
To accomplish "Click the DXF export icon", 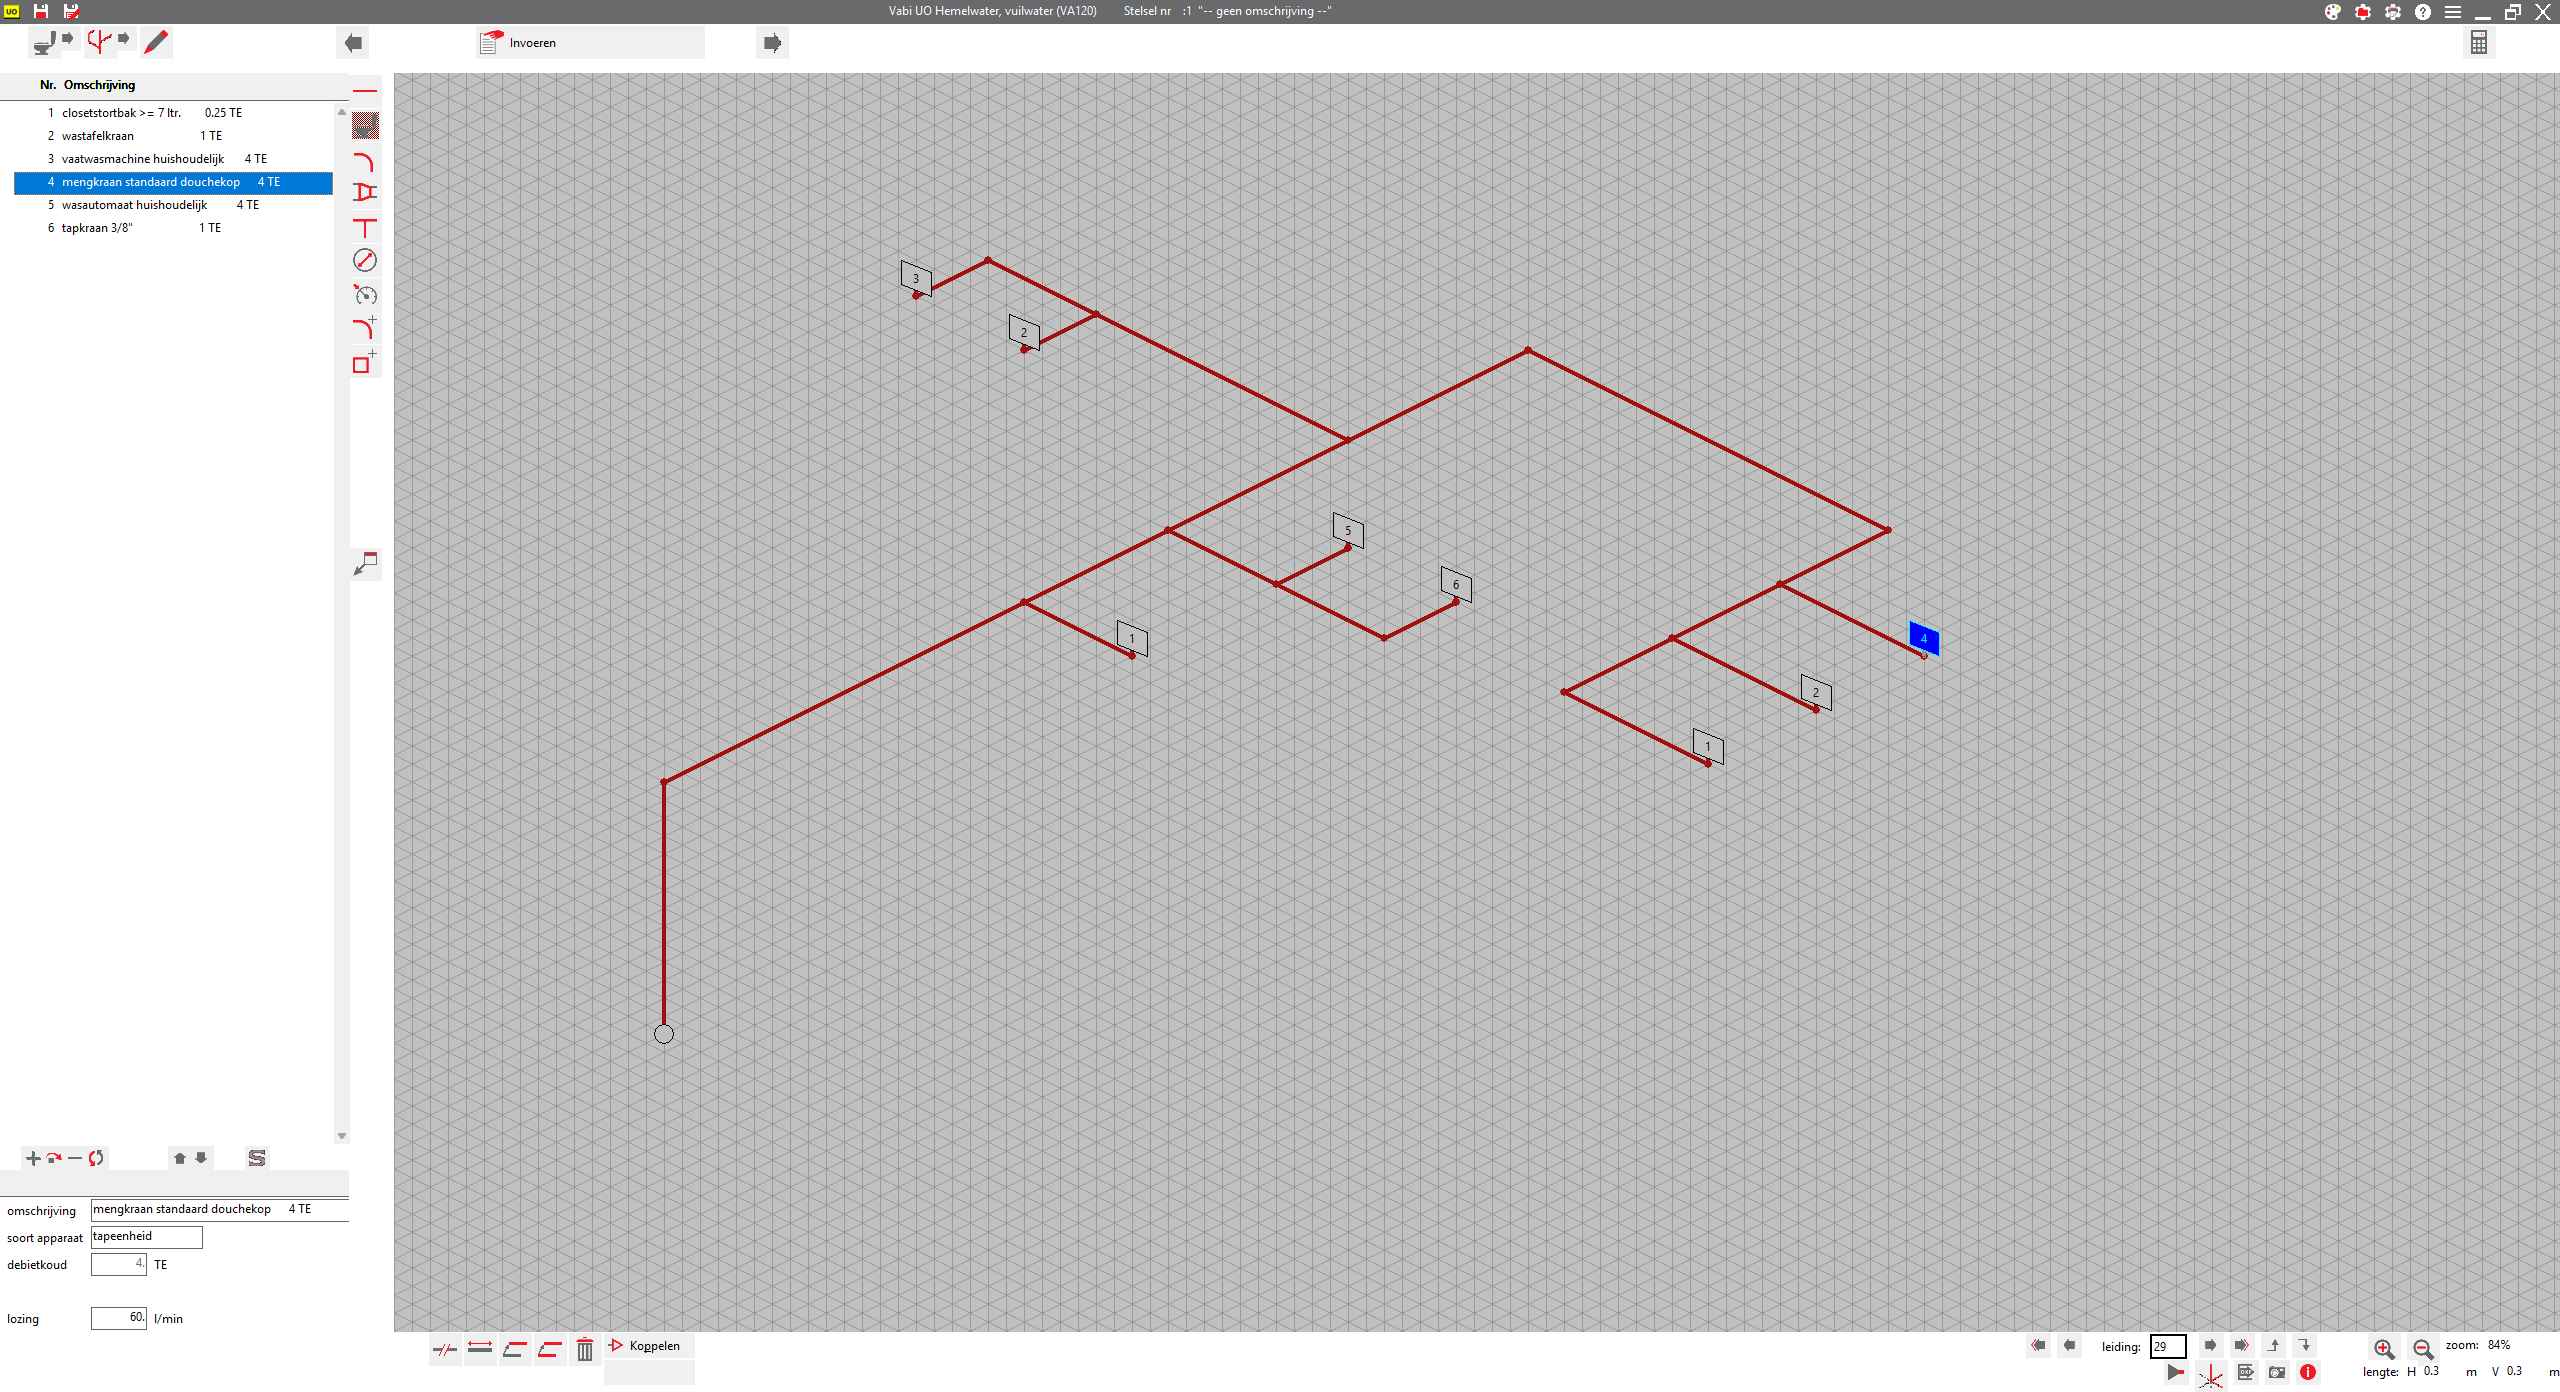I will pos(2245,1372).
